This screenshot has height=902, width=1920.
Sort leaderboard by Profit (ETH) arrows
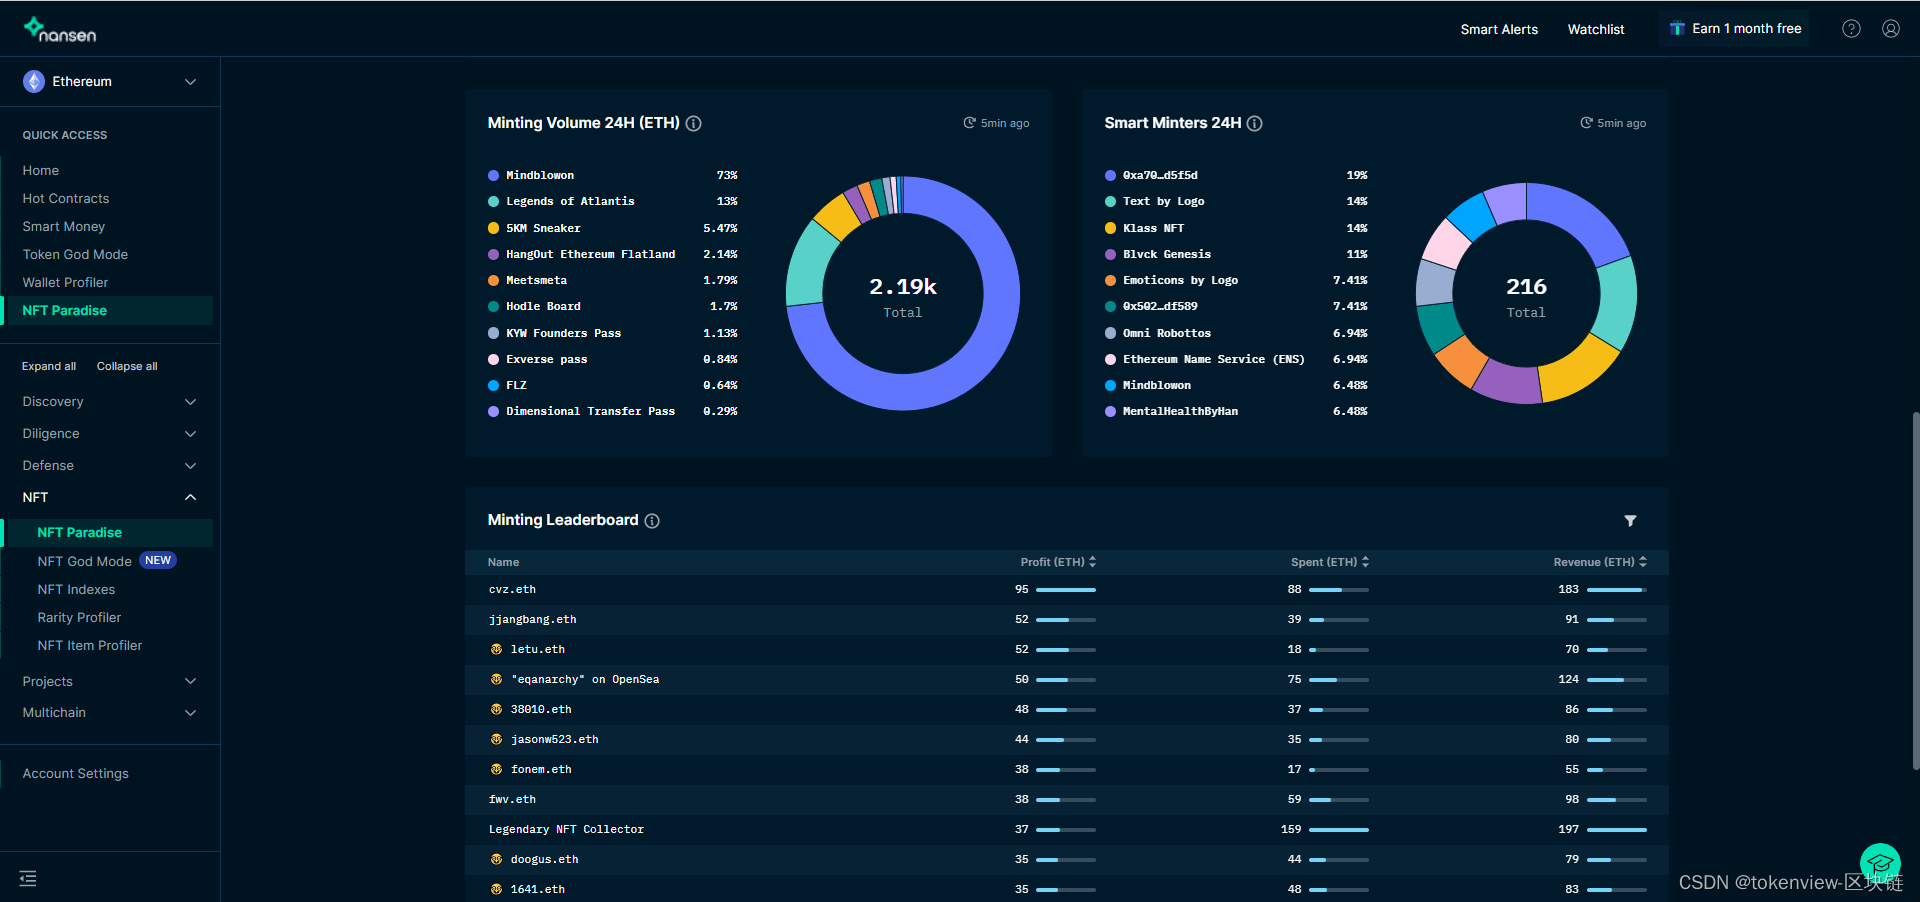1092,562
